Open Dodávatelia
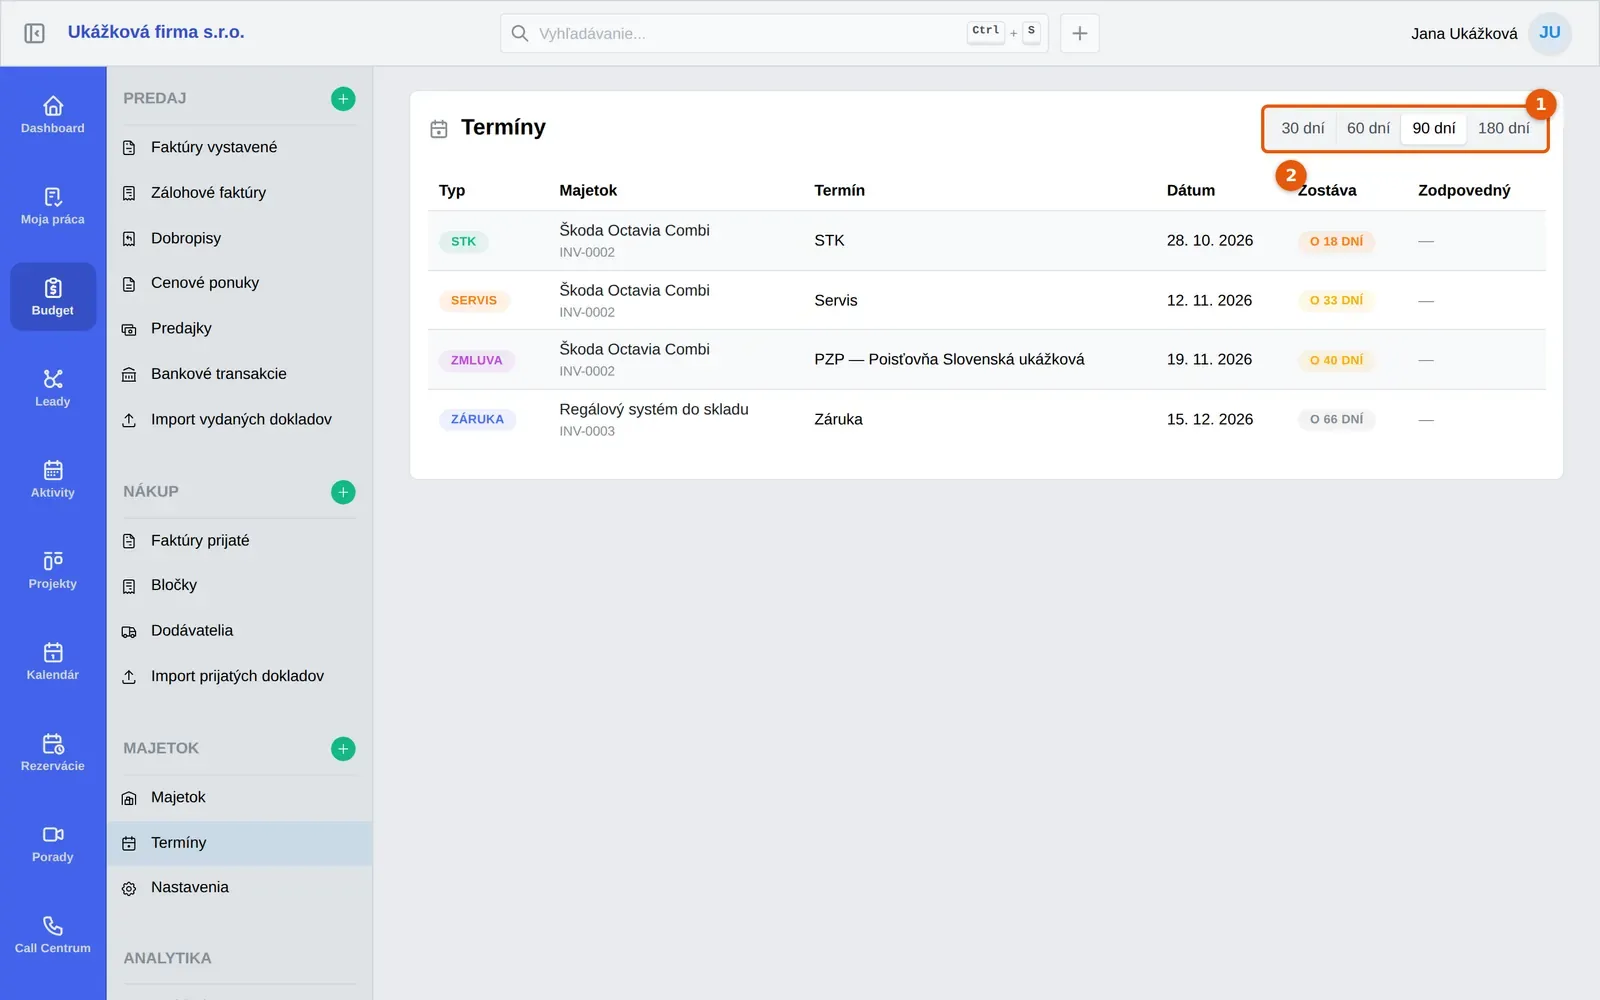 coord(240,631)
